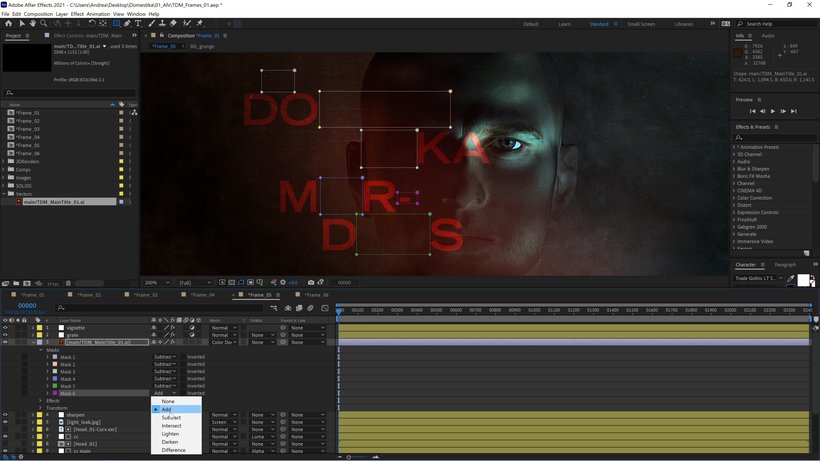Open Mask 4 mode dropdown showing Subtract
This screenshot has height=461, width=820.
164,379
